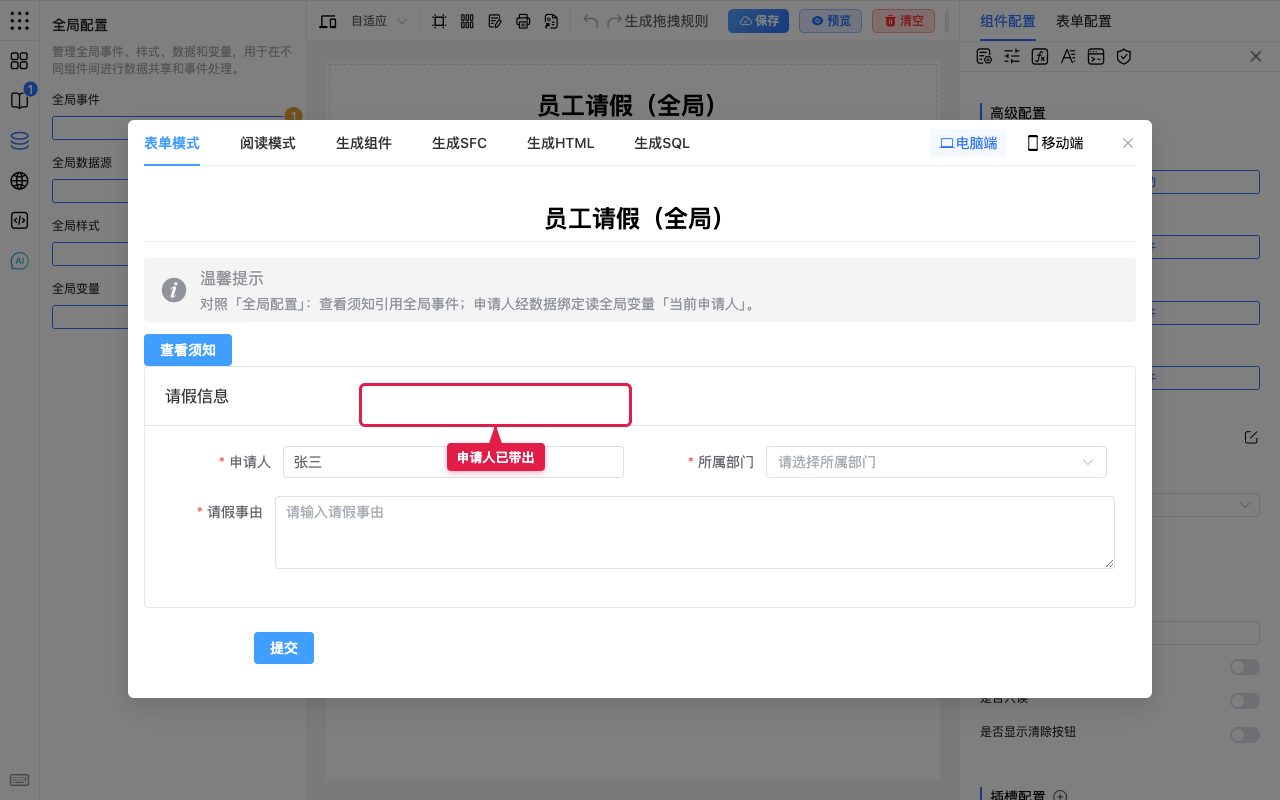The height and width of the screenshot is (800, 1280).
Task: Click the 生成拖拽规则 toolbar text
Action: pos(666,21)
